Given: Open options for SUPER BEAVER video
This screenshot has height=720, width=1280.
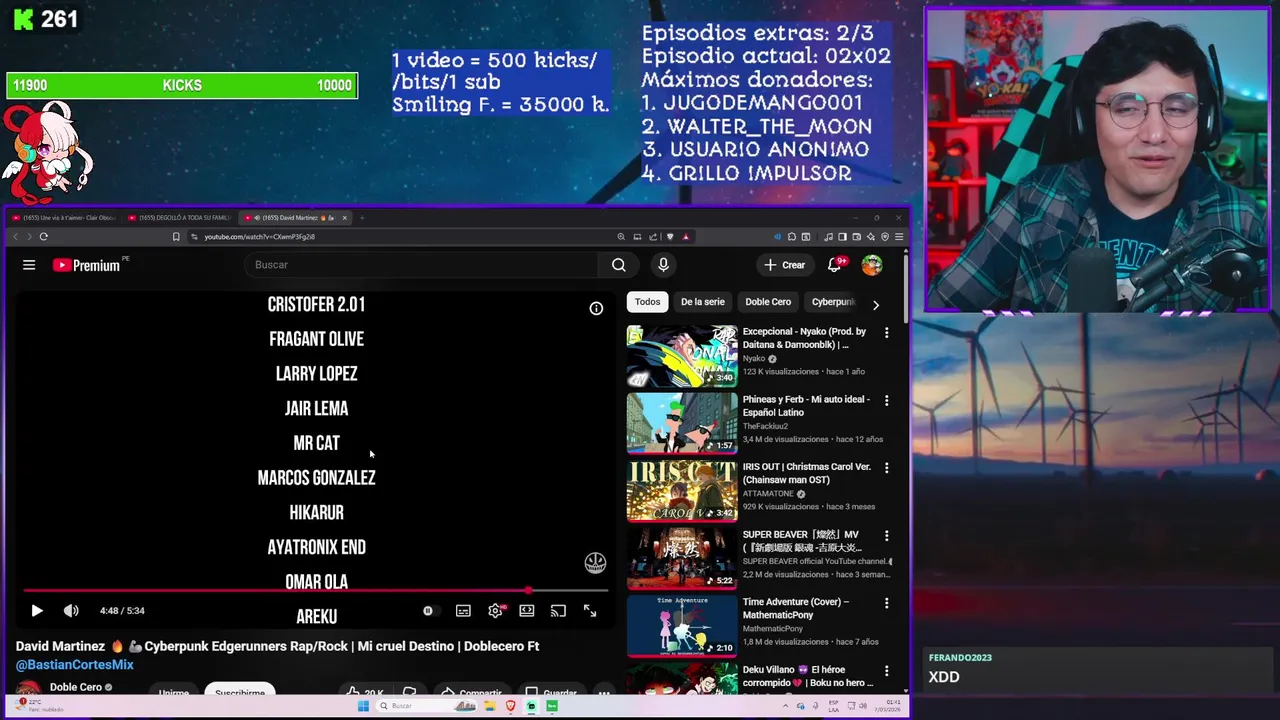Looking at the screenshot, I should pos(886,536).
